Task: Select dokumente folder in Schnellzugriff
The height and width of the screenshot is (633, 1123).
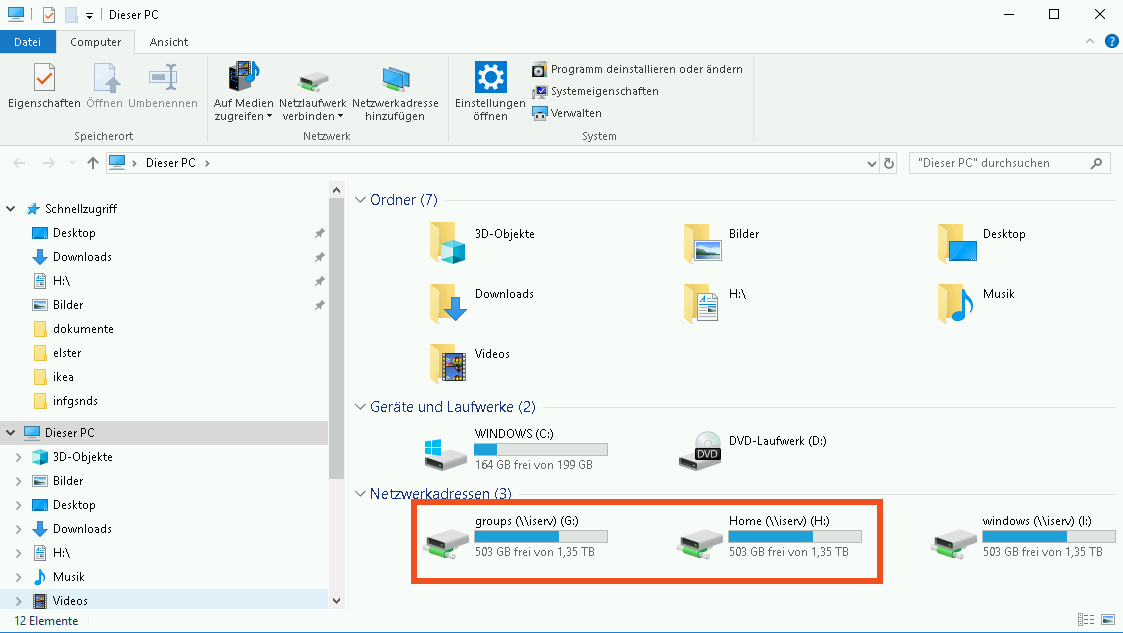Action: [x=82, y=329]
